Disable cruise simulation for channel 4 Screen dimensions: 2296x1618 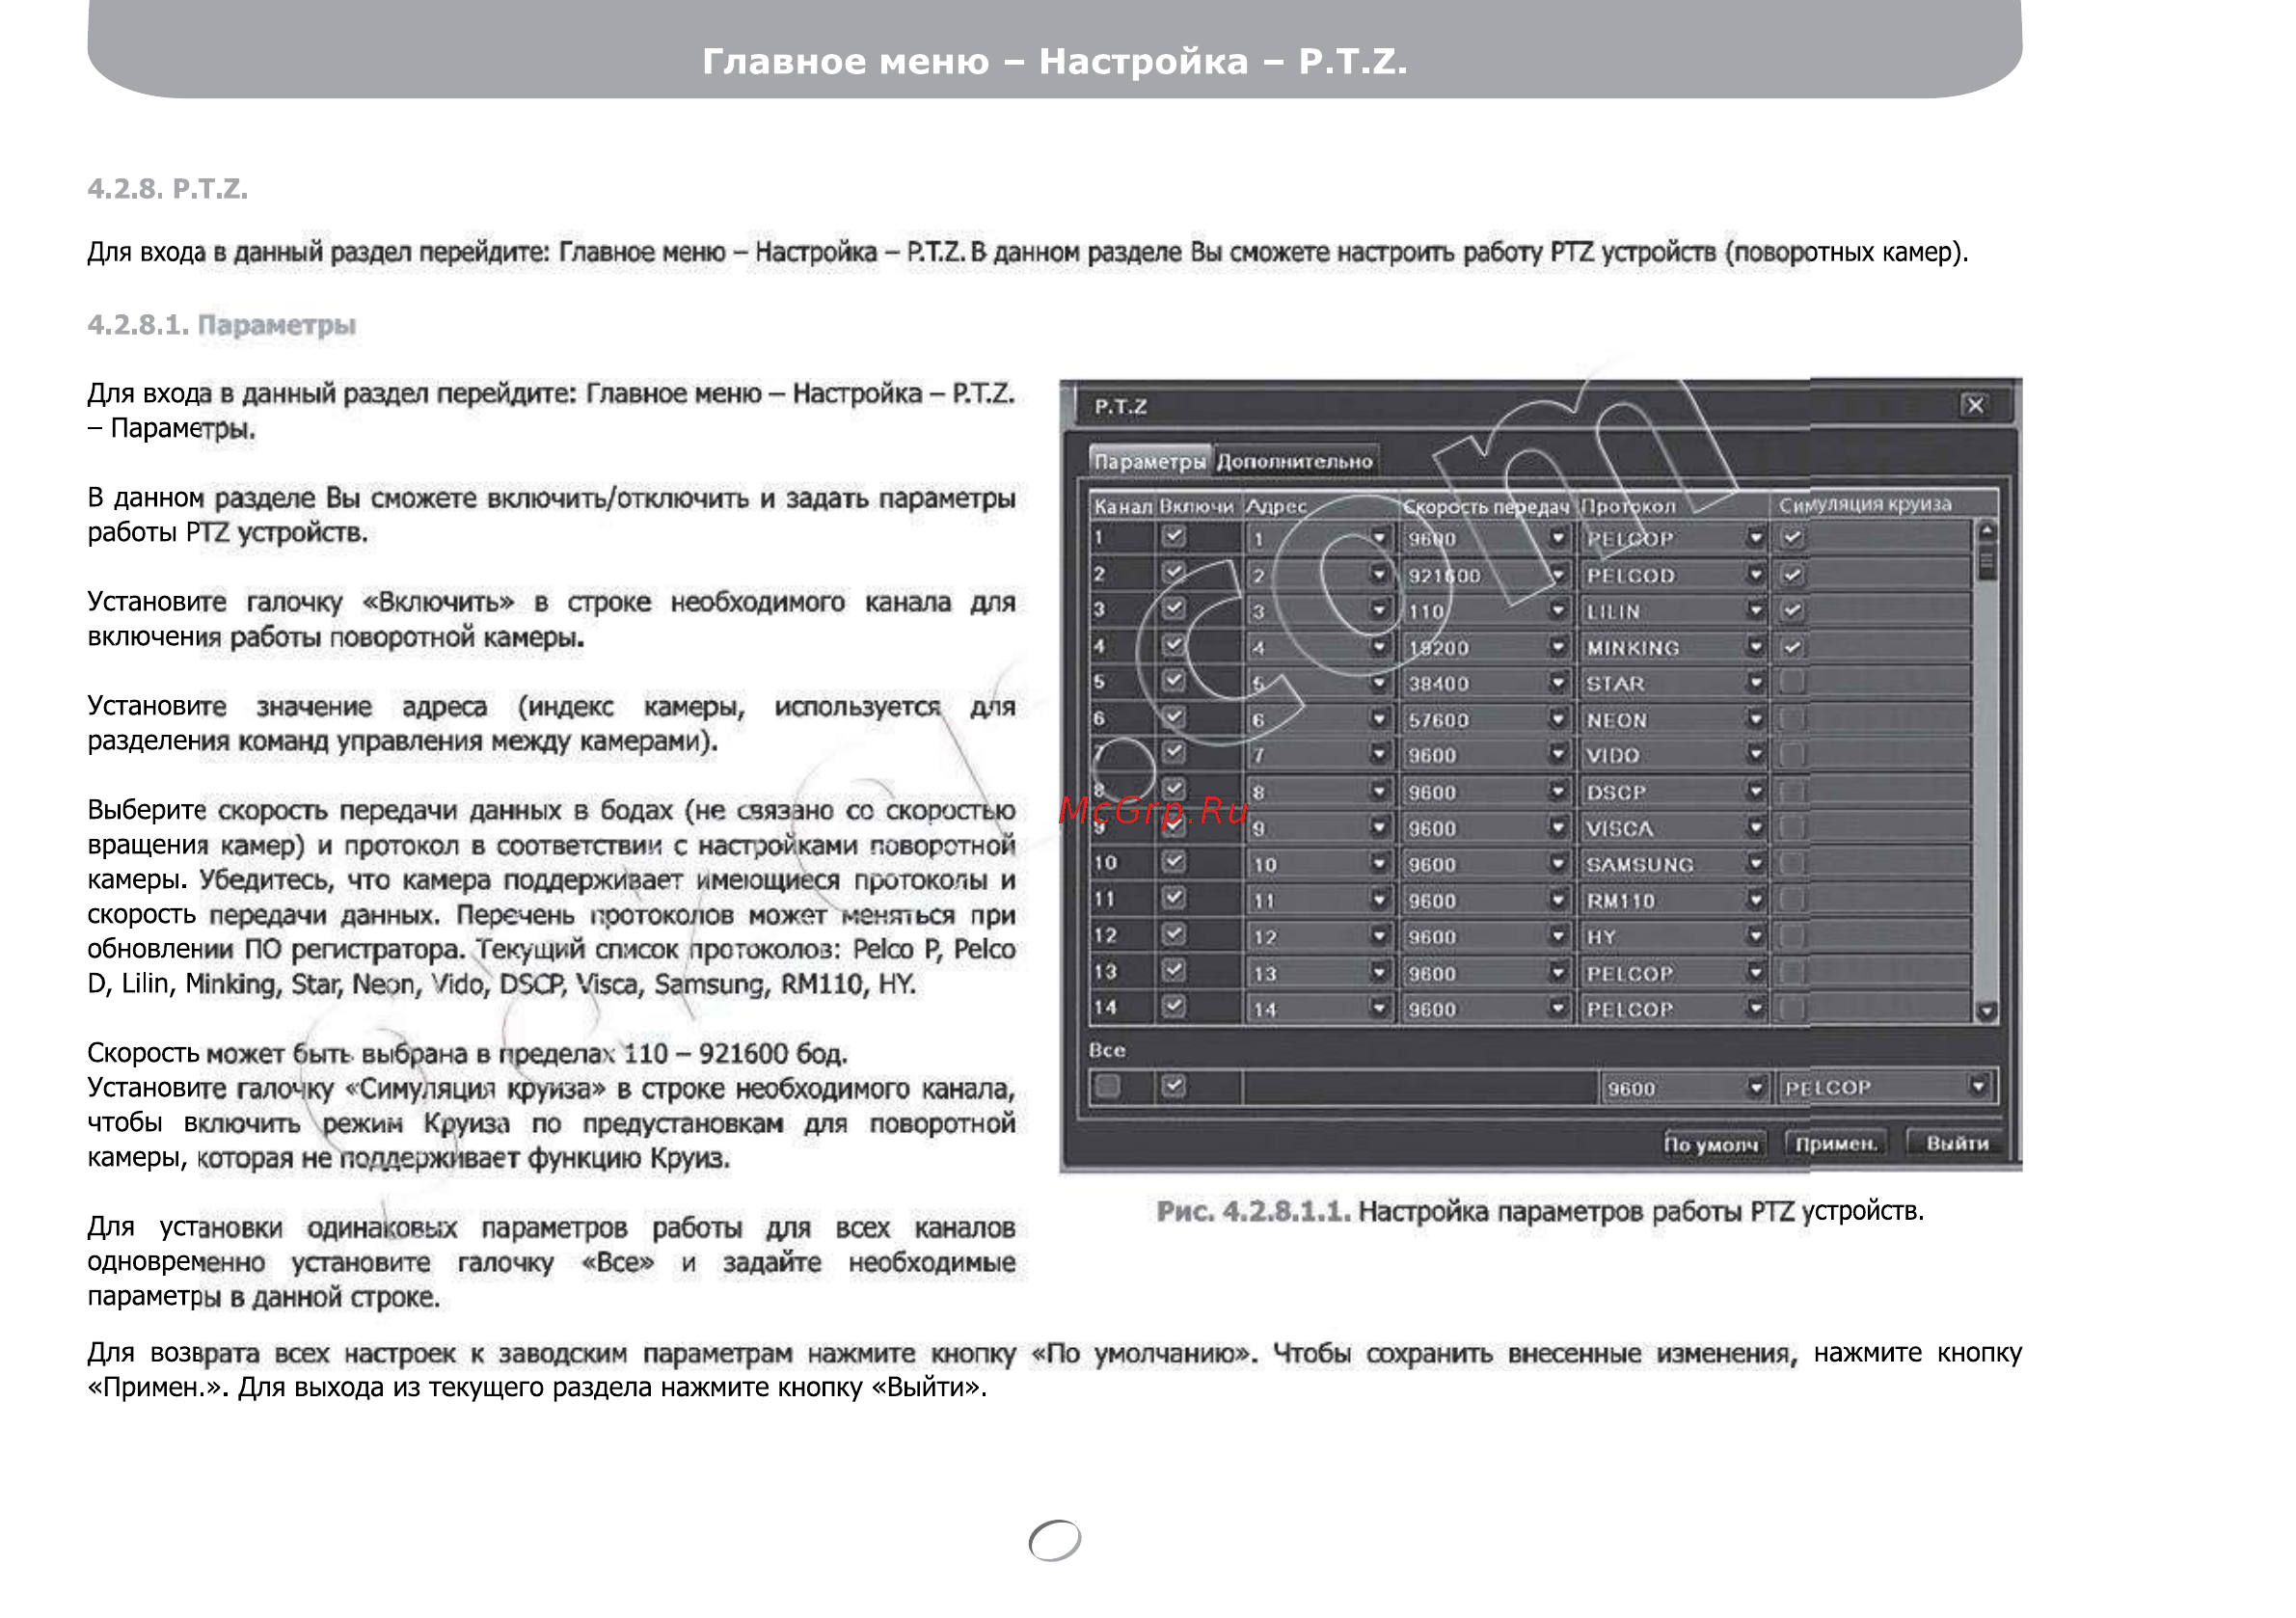(1792, 647)
